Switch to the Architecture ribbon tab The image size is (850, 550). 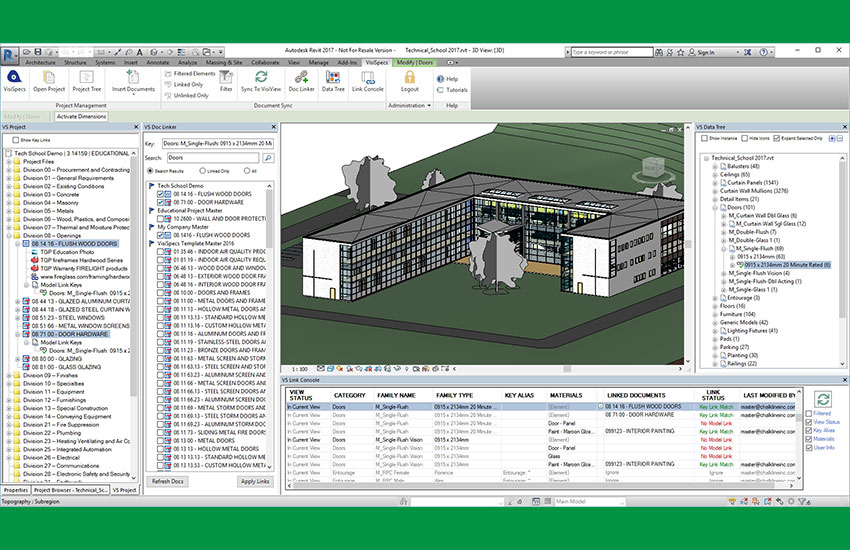(40, 62)
